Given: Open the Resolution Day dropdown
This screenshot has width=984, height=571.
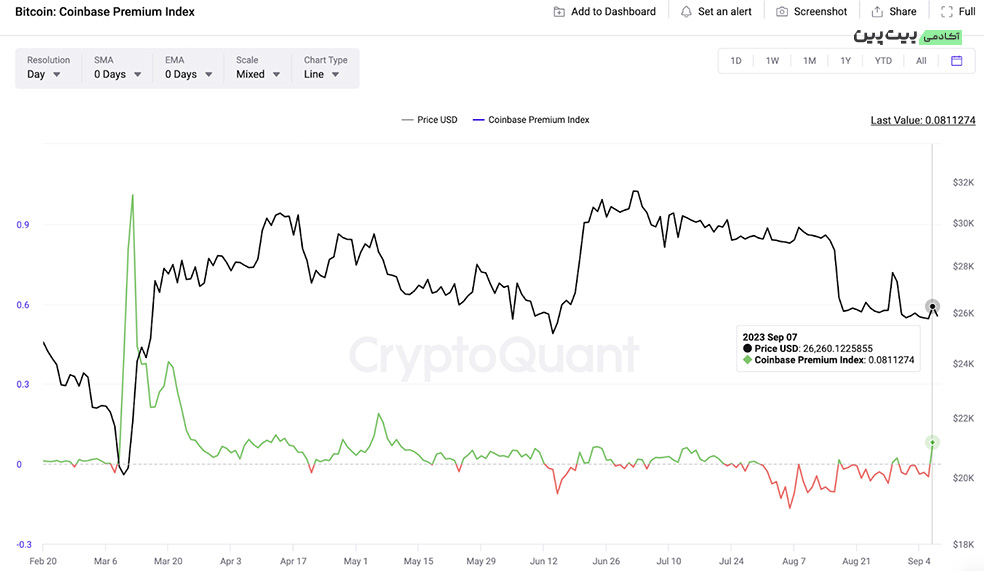Looking at the screenshot, I should (48, 68).
